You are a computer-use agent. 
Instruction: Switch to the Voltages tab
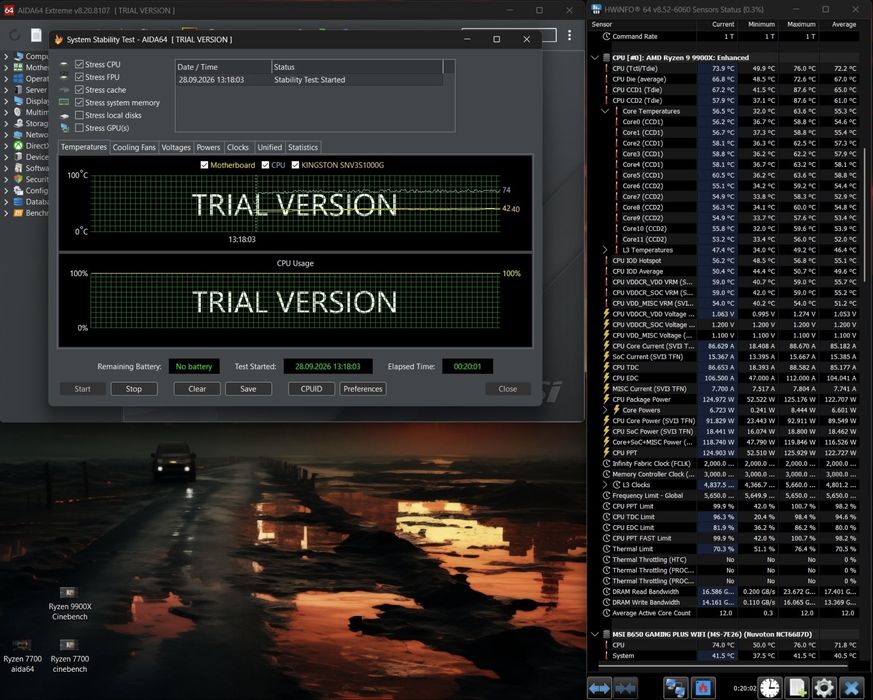click(176, 148)
